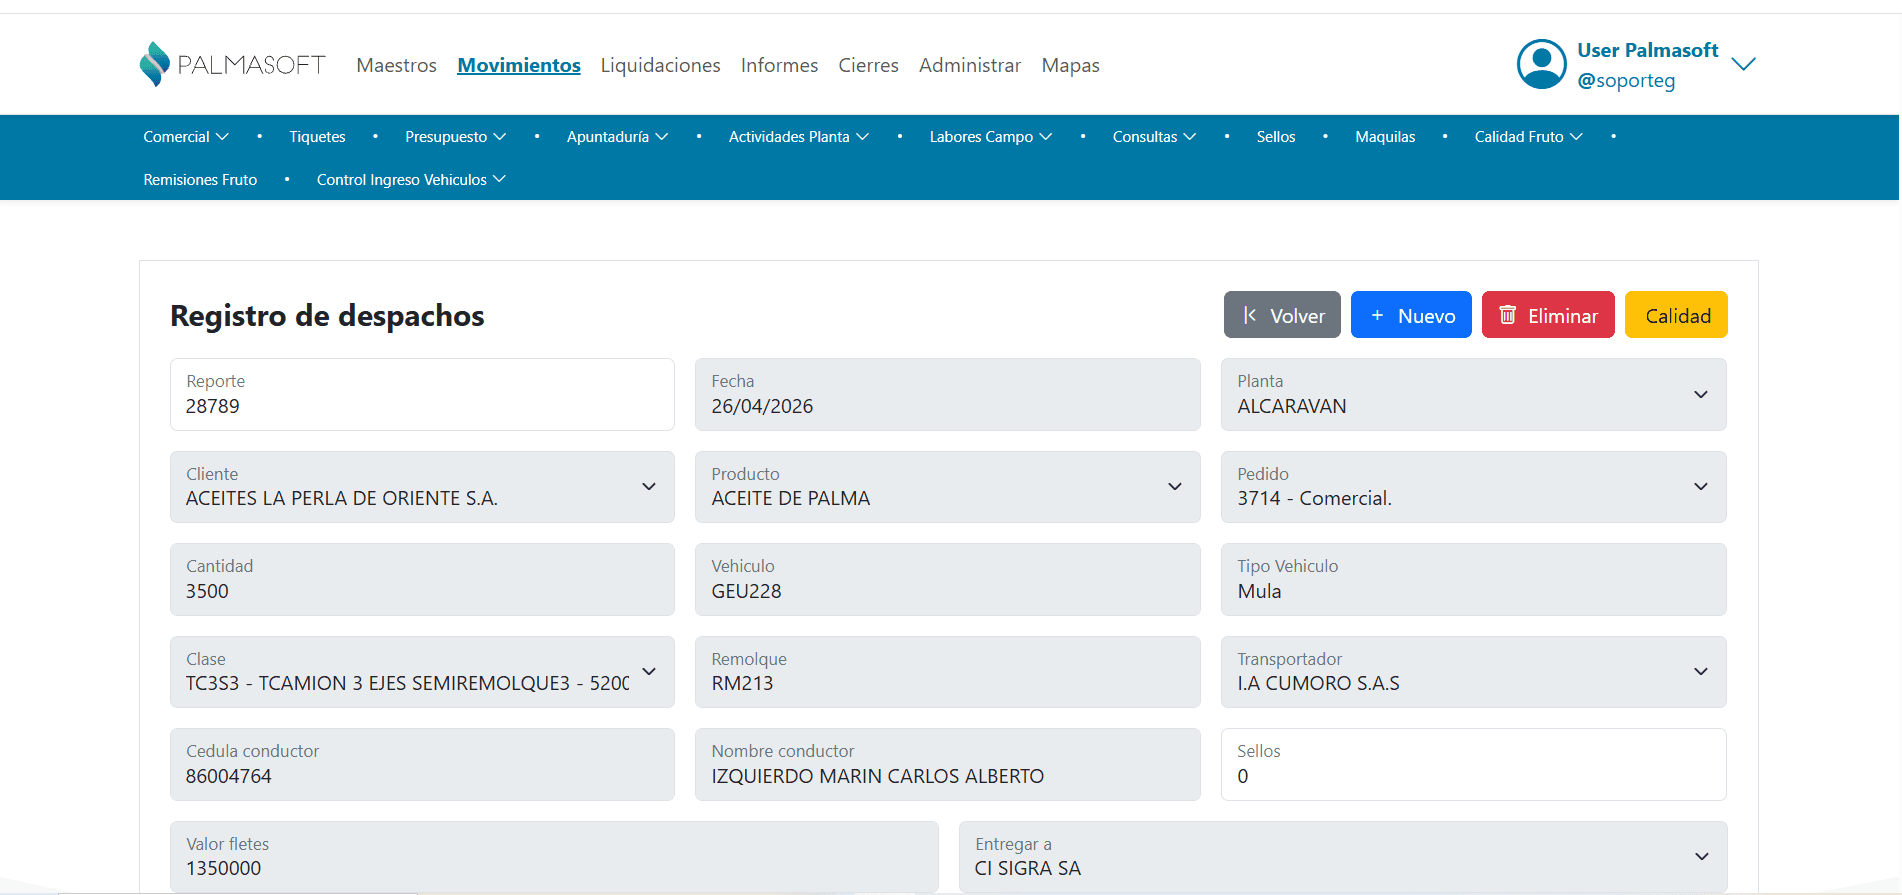Click the Palmasoft logo icon

[154, 64]
